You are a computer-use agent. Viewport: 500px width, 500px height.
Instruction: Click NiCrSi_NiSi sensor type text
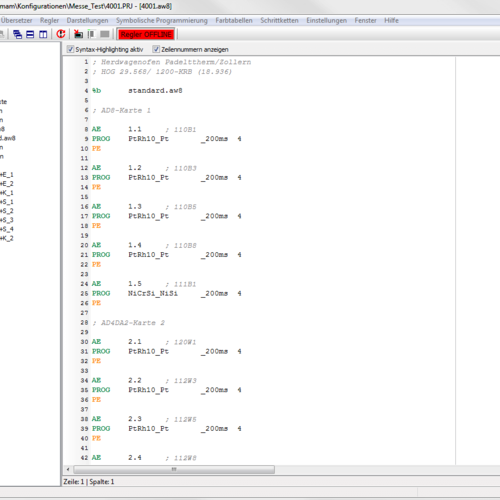point(153,293)
